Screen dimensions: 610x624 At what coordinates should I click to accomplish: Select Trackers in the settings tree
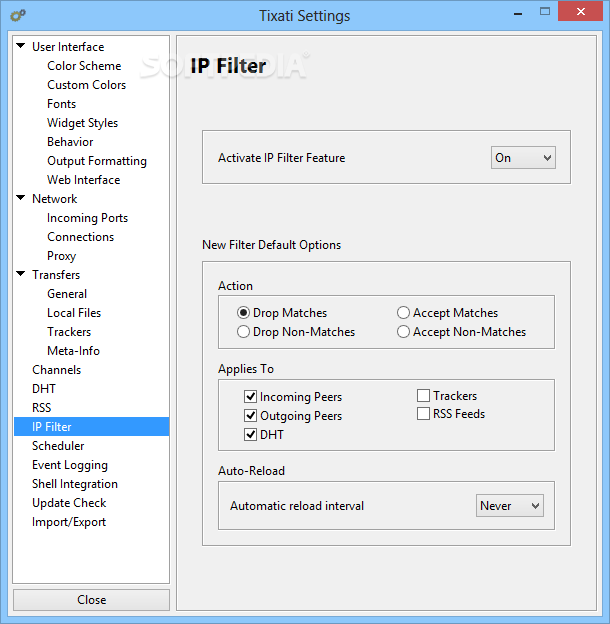tap(69, 332)
